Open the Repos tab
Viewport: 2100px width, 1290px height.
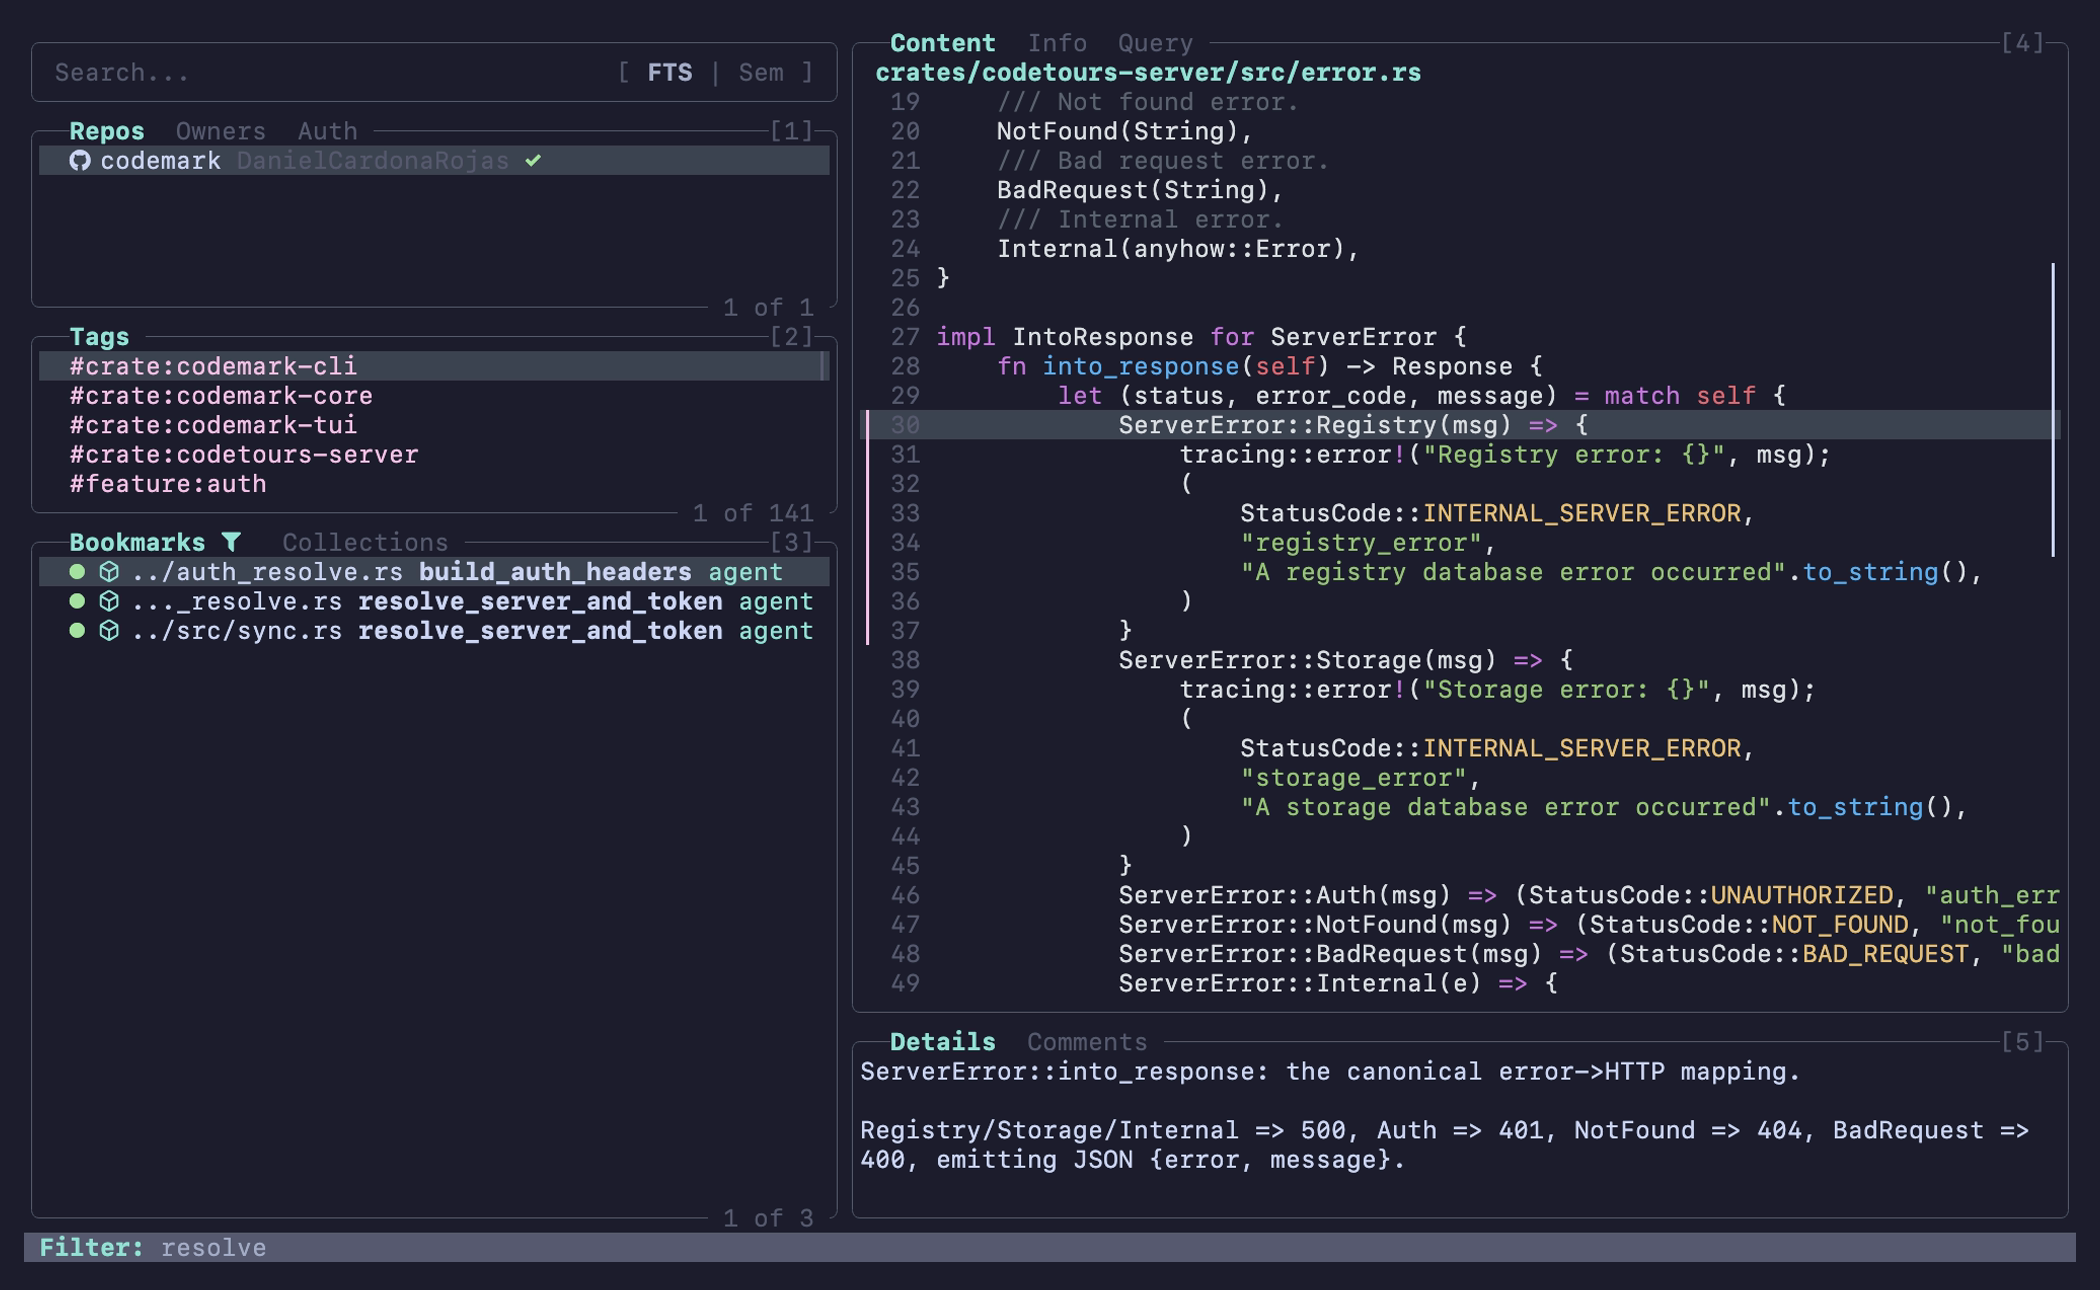107,131
